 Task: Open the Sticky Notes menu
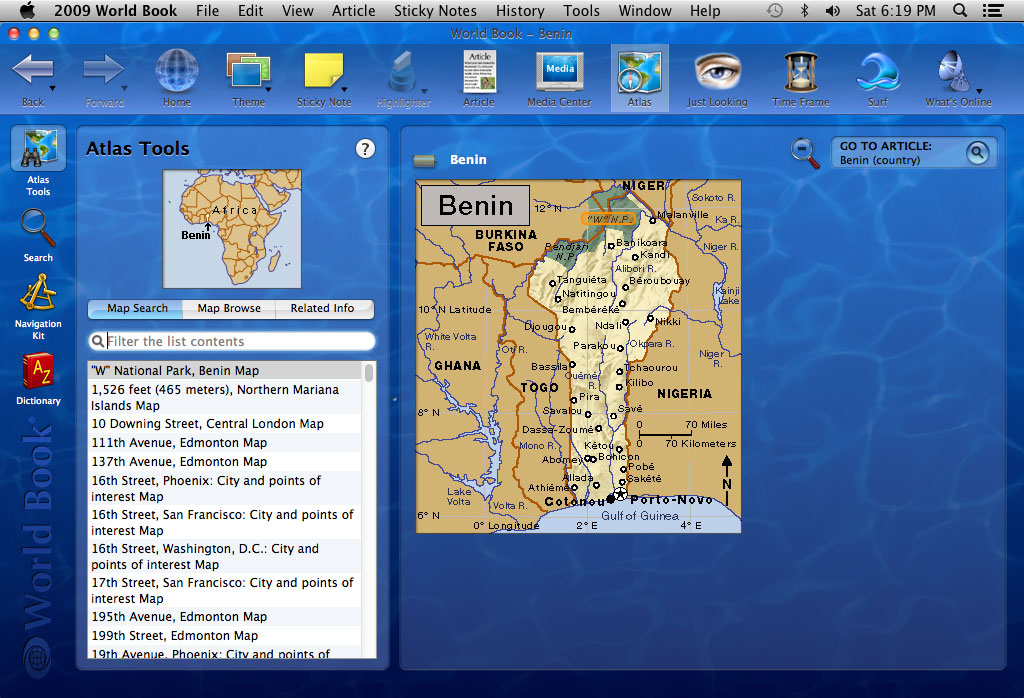click(435, 10)
